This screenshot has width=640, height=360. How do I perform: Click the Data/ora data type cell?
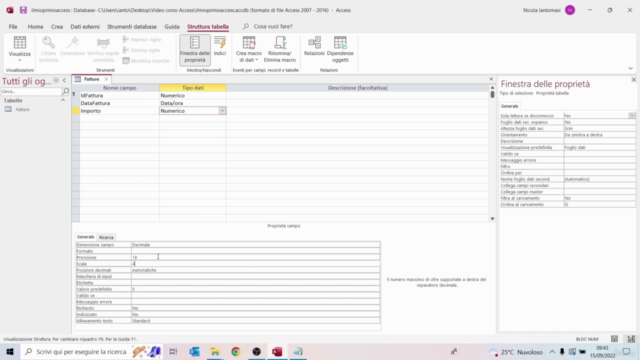pos(193,103)
